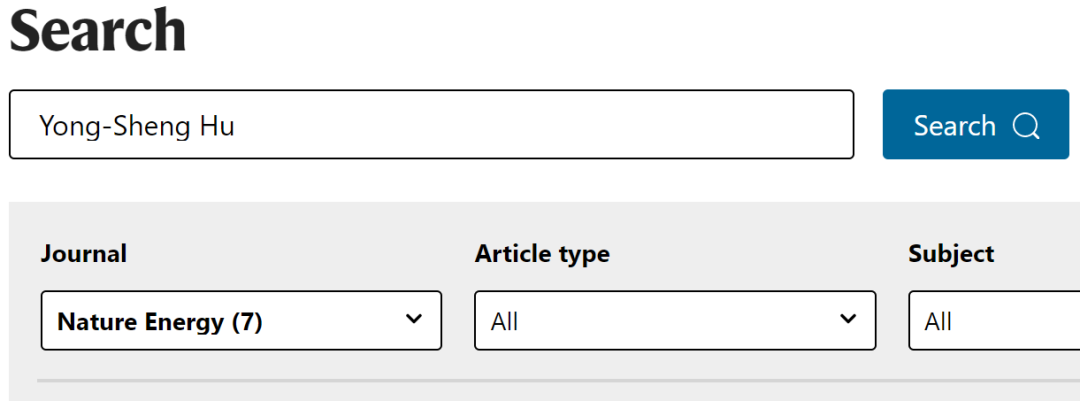Click the All text in Article type box
1080x401 pixels.
point(504,322)
